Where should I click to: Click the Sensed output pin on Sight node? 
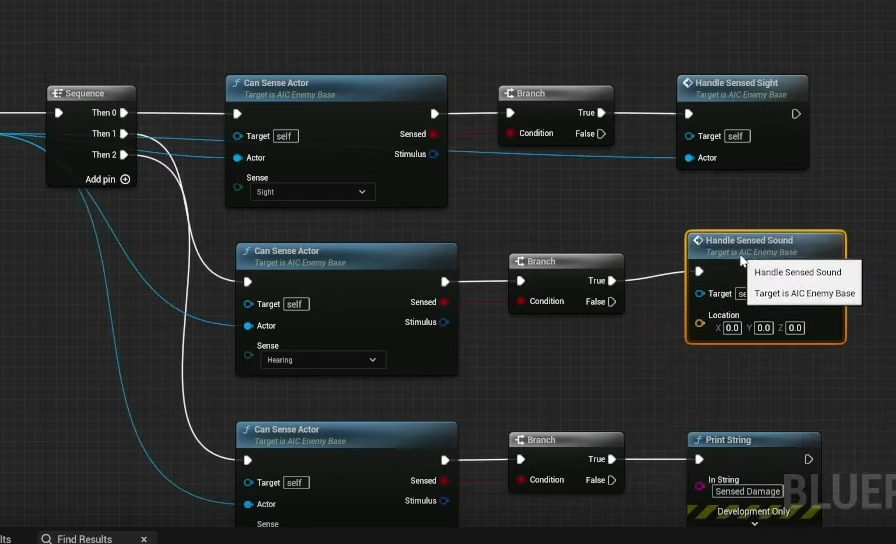[x=434, y=134]
